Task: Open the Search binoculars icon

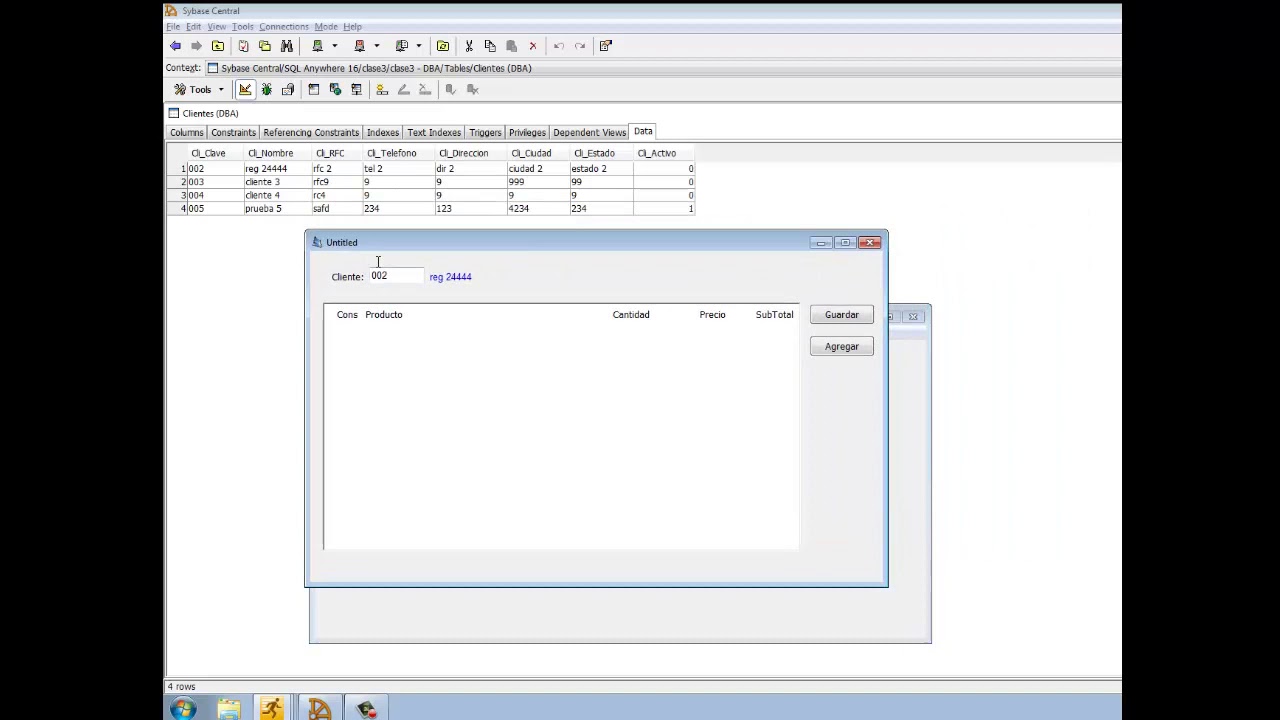Action: pos(287,46)
